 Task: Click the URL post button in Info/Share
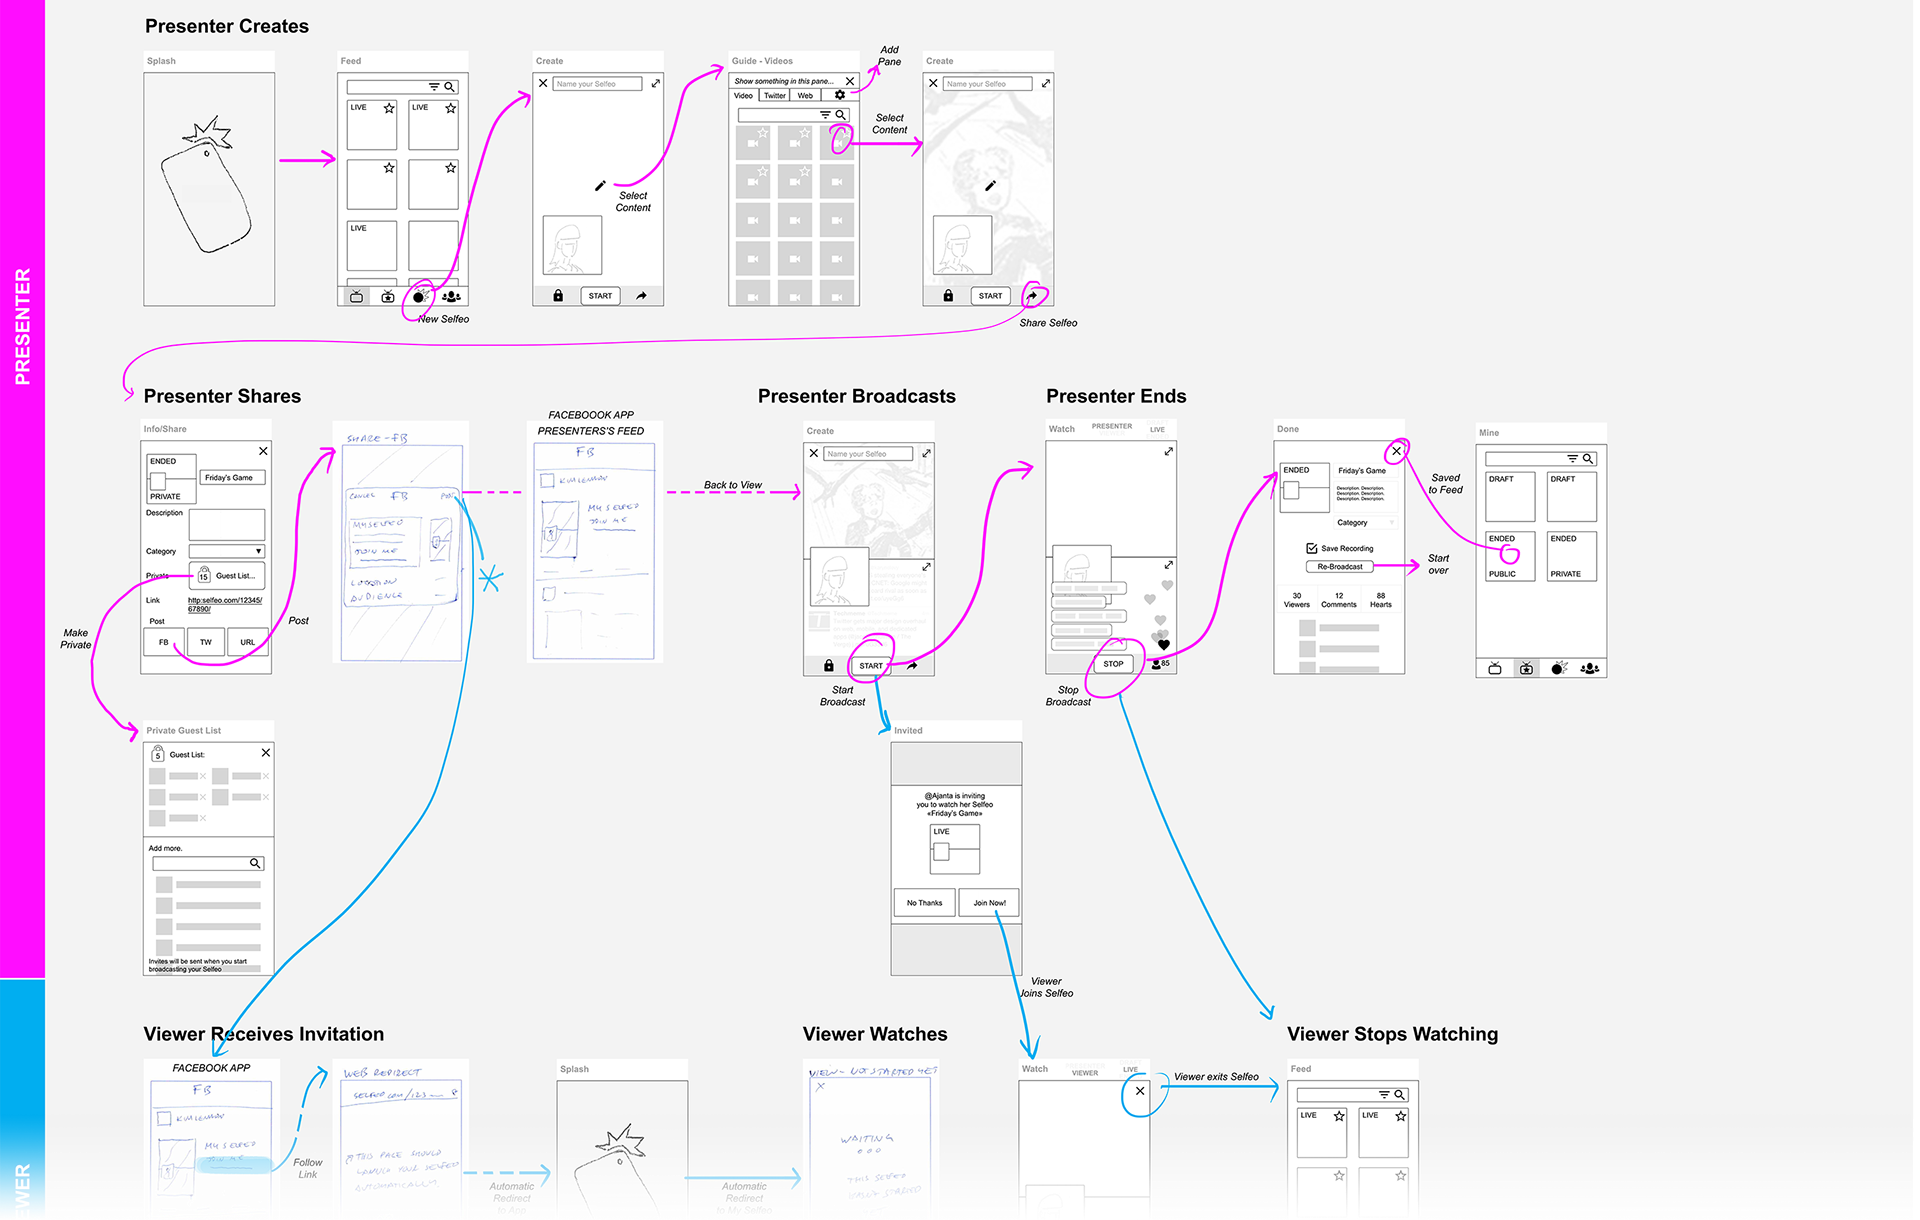[247, 642]
